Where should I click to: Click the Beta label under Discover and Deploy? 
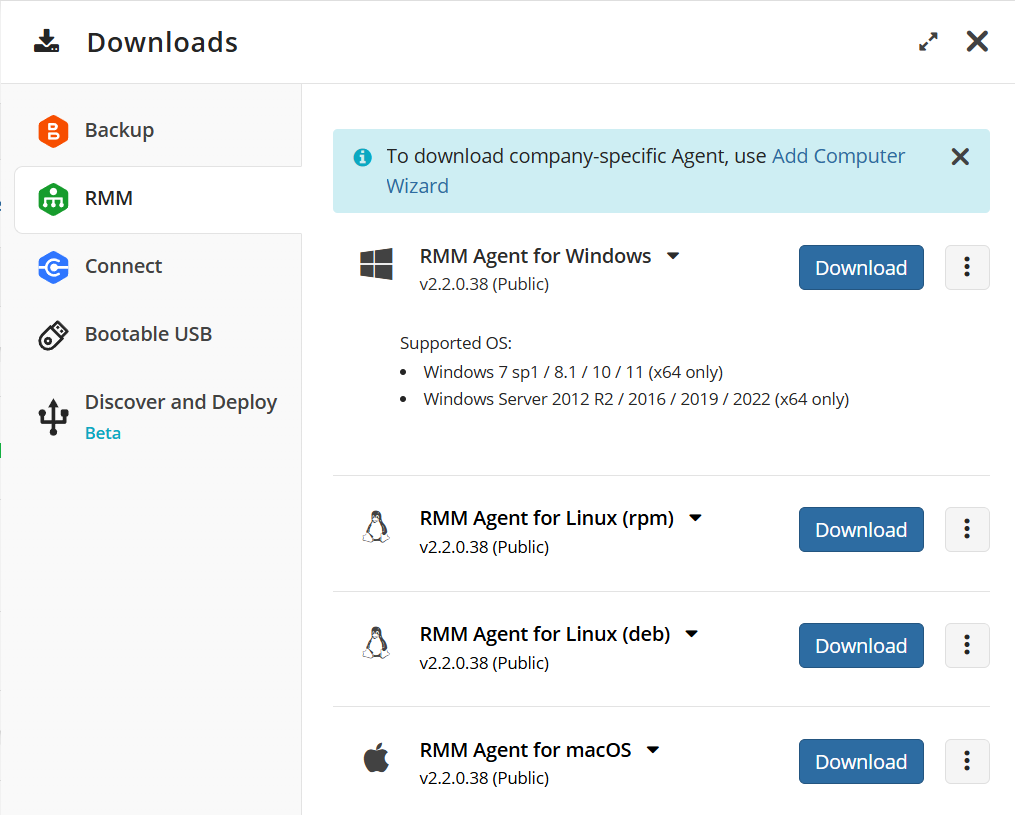point(103,433)
